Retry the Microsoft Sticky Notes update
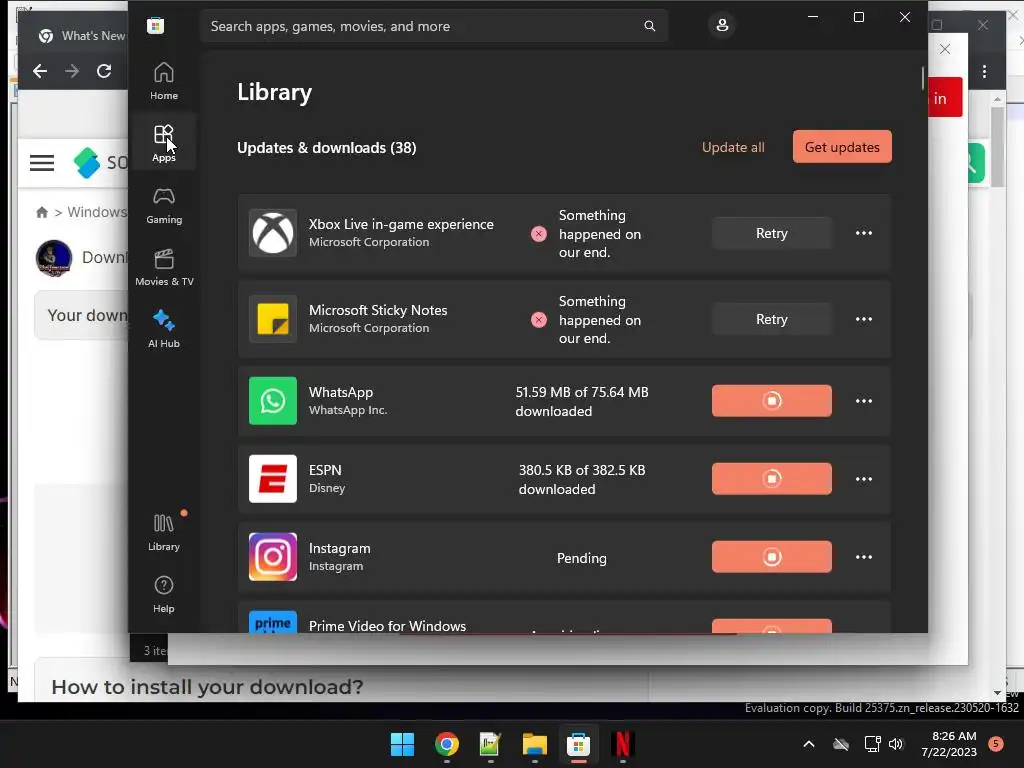 771,319
